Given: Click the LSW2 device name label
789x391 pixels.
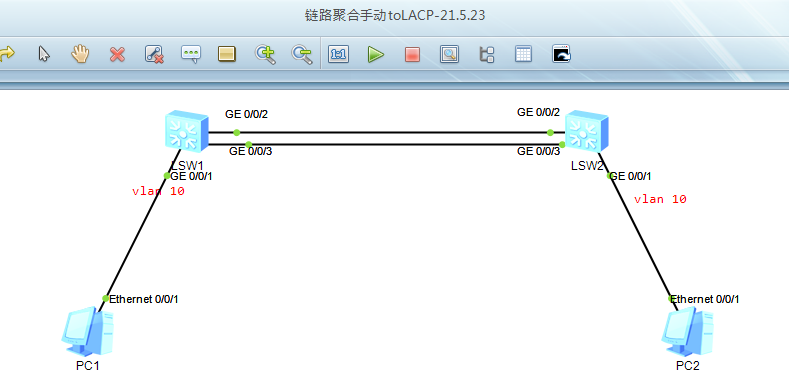Looking at the screenshot, I should [587, 166].
